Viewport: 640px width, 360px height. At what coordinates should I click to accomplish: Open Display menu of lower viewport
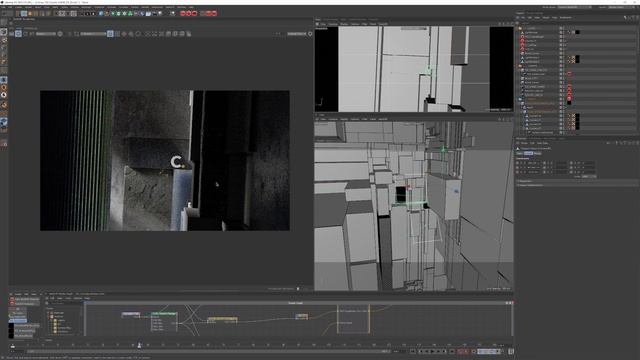coord(344,119)
